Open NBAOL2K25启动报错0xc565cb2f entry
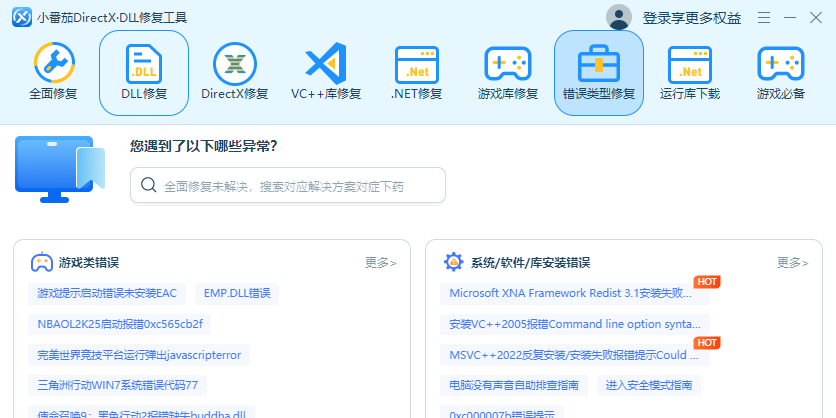The height and width of the screenshot is (418, 836). coord(120,324)
